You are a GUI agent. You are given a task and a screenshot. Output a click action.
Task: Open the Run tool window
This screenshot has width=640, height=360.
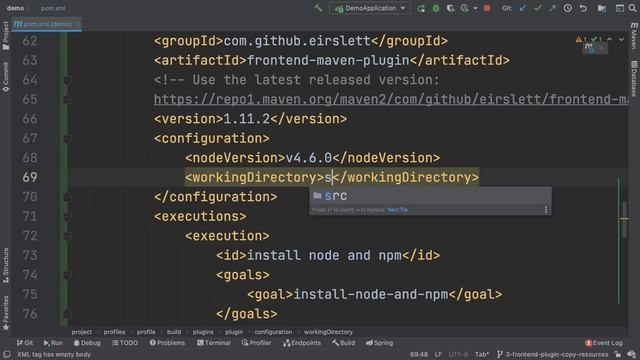pyautogui.click(x=53, y=343)
